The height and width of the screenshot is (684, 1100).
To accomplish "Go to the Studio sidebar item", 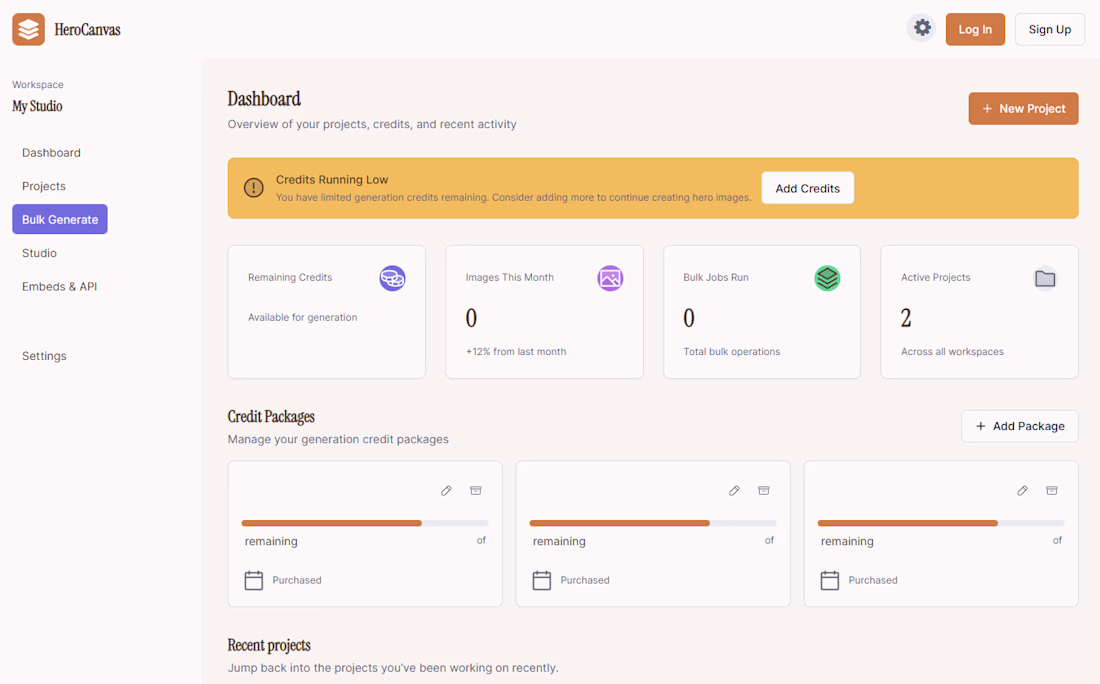I will click(x=40, y=253).
